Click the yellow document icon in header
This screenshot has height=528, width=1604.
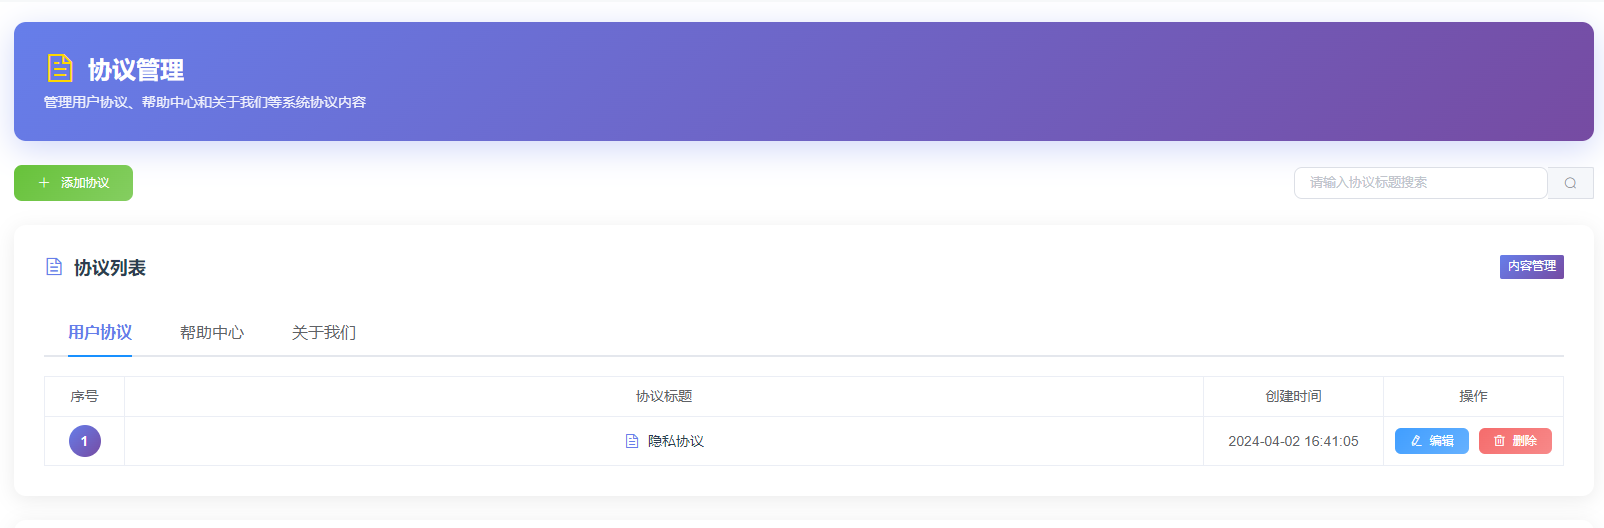(x=60, y=68)
